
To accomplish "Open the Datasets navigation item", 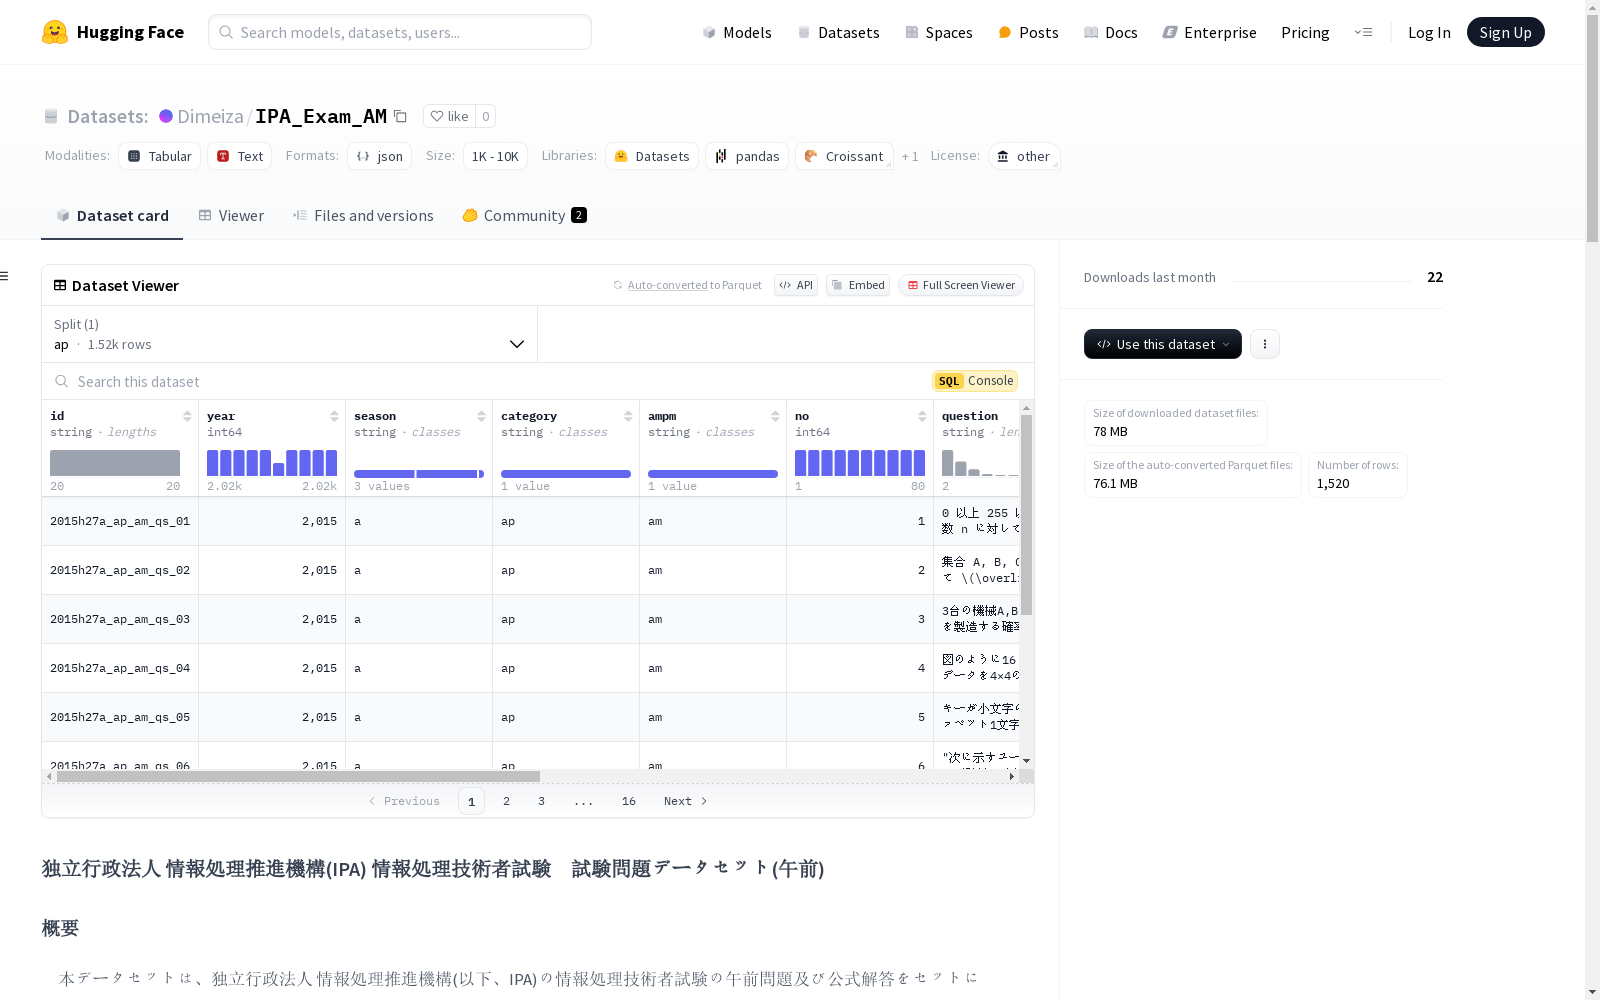I will pyautogui.click(x=838, y=32).
